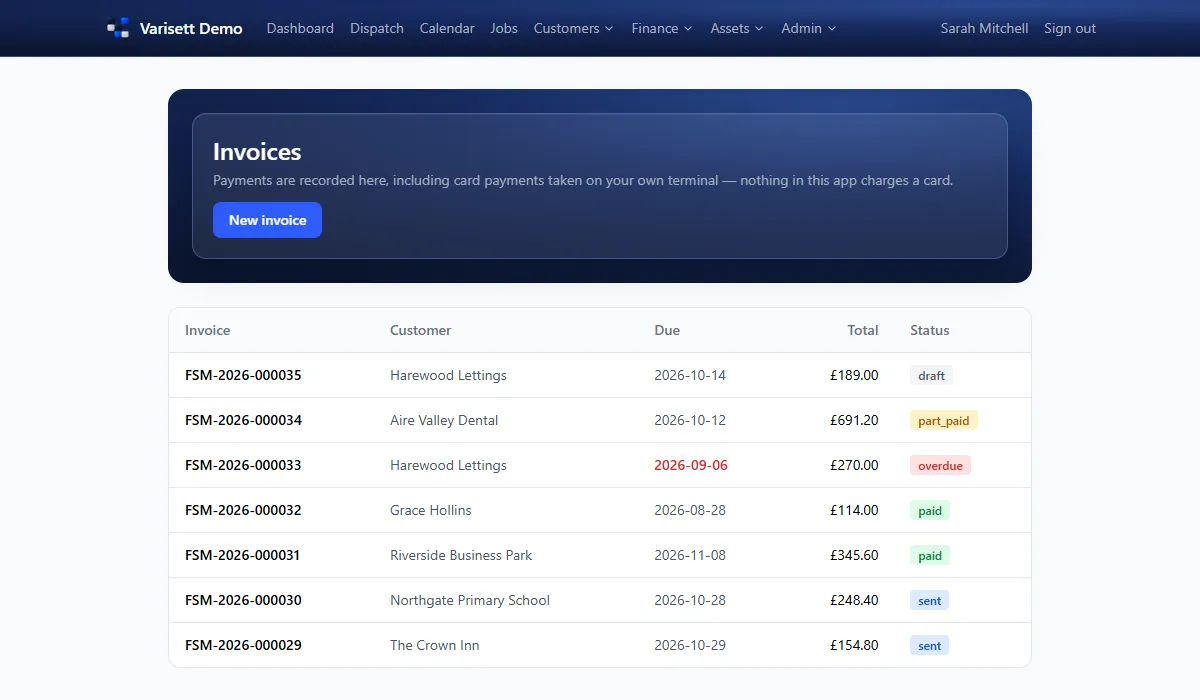Viewport: 1200px width, 700px height.
Task: Click the due date 2026-10-29
Action: [x=690, y=645]
